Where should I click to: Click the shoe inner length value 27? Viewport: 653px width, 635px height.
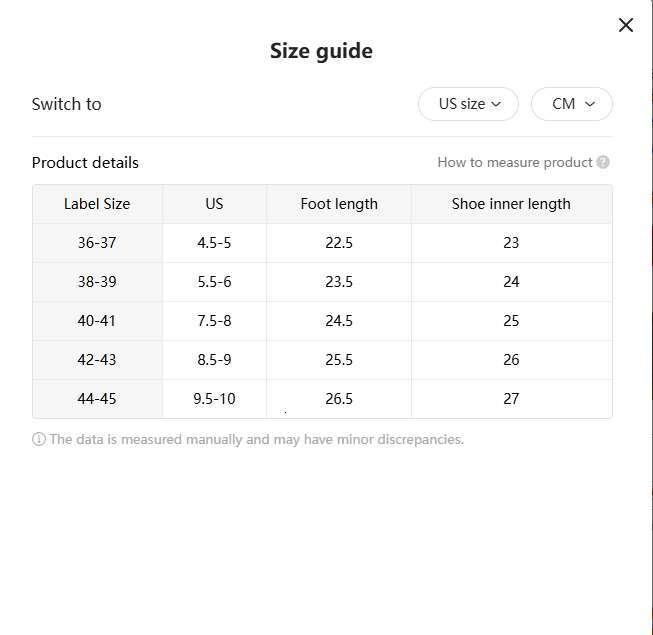(511, 399)
